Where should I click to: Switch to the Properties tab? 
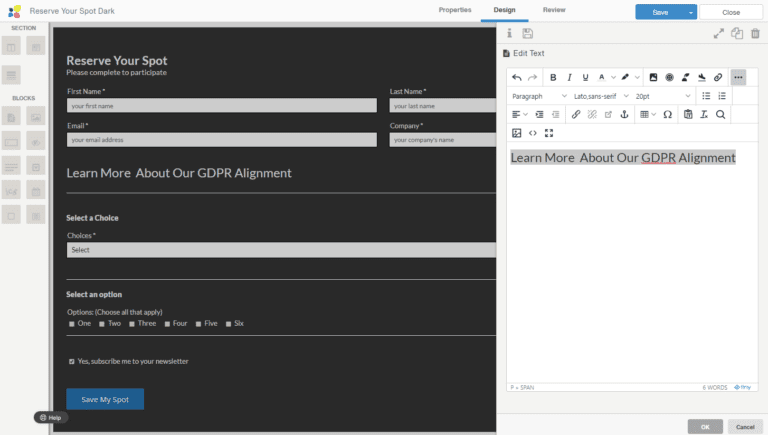pos(455,10)
